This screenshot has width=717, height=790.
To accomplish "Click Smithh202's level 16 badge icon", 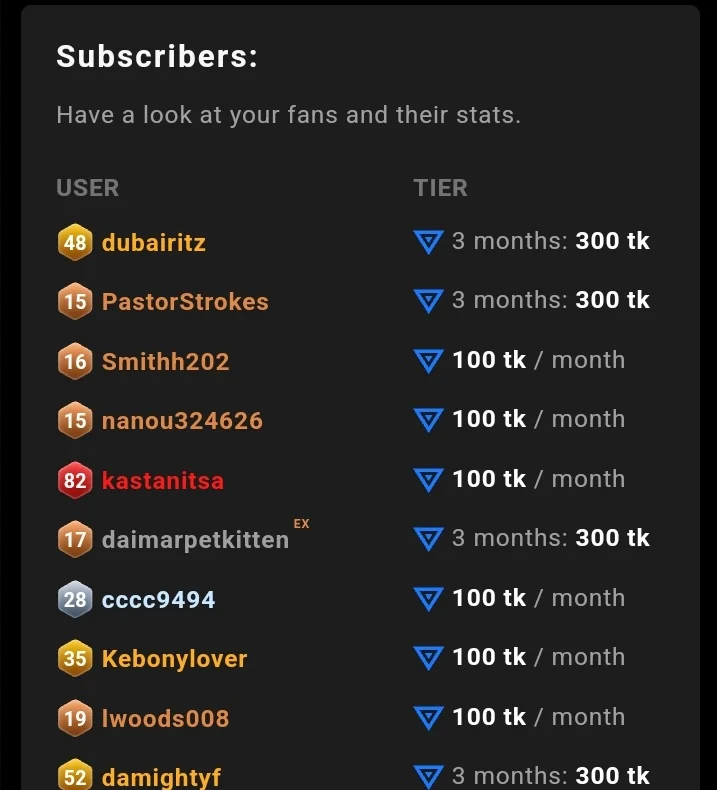I will [75, 361].
